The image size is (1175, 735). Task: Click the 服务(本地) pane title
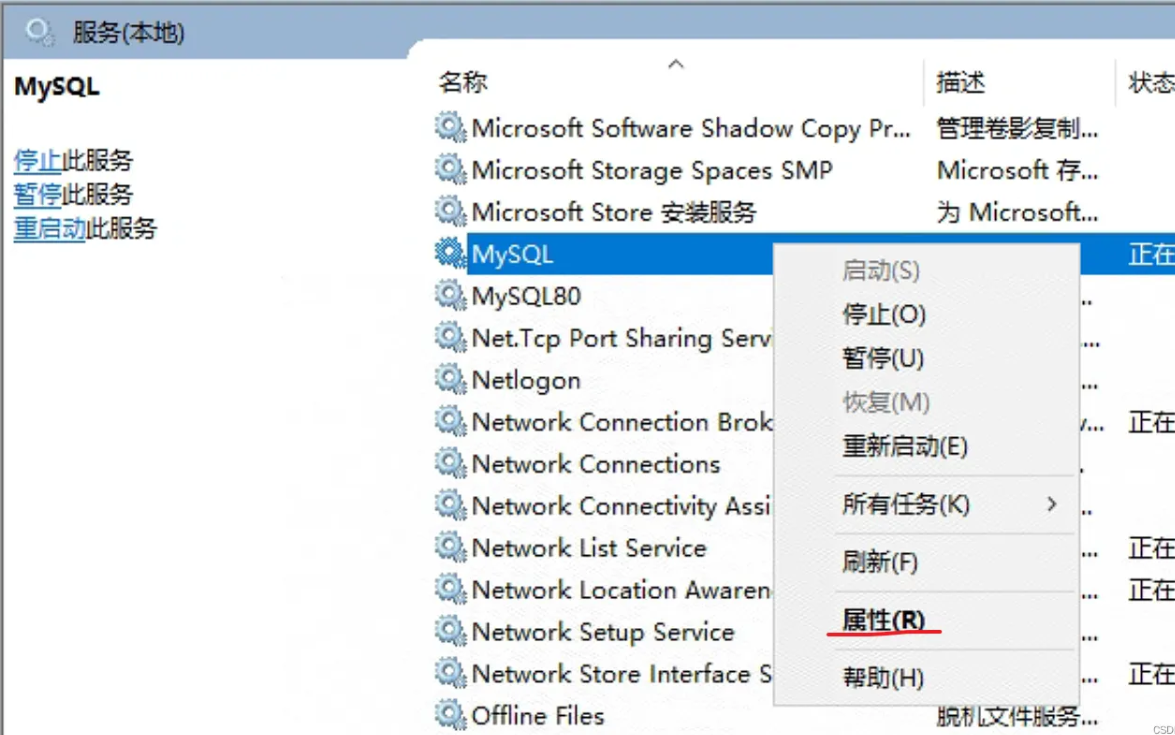click(x=128, y=32)
